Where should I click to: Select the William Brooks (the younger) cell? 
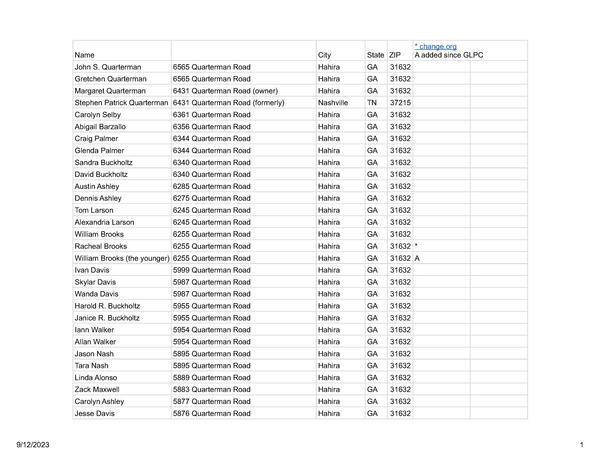121,258
